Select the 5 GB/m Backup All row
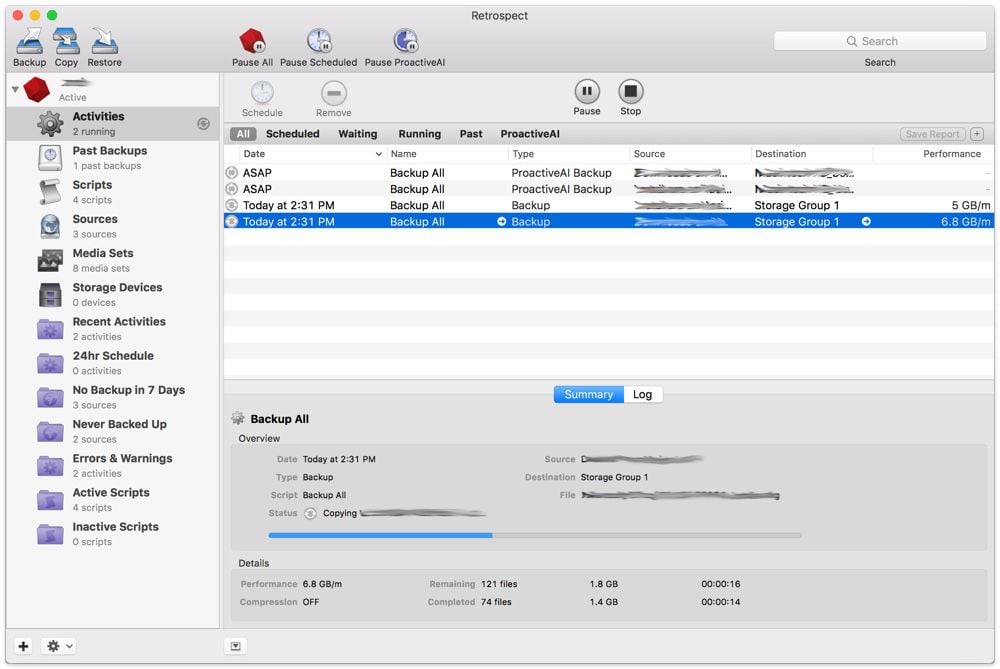This screenshot has height=669, width=1000. point(608,205)
